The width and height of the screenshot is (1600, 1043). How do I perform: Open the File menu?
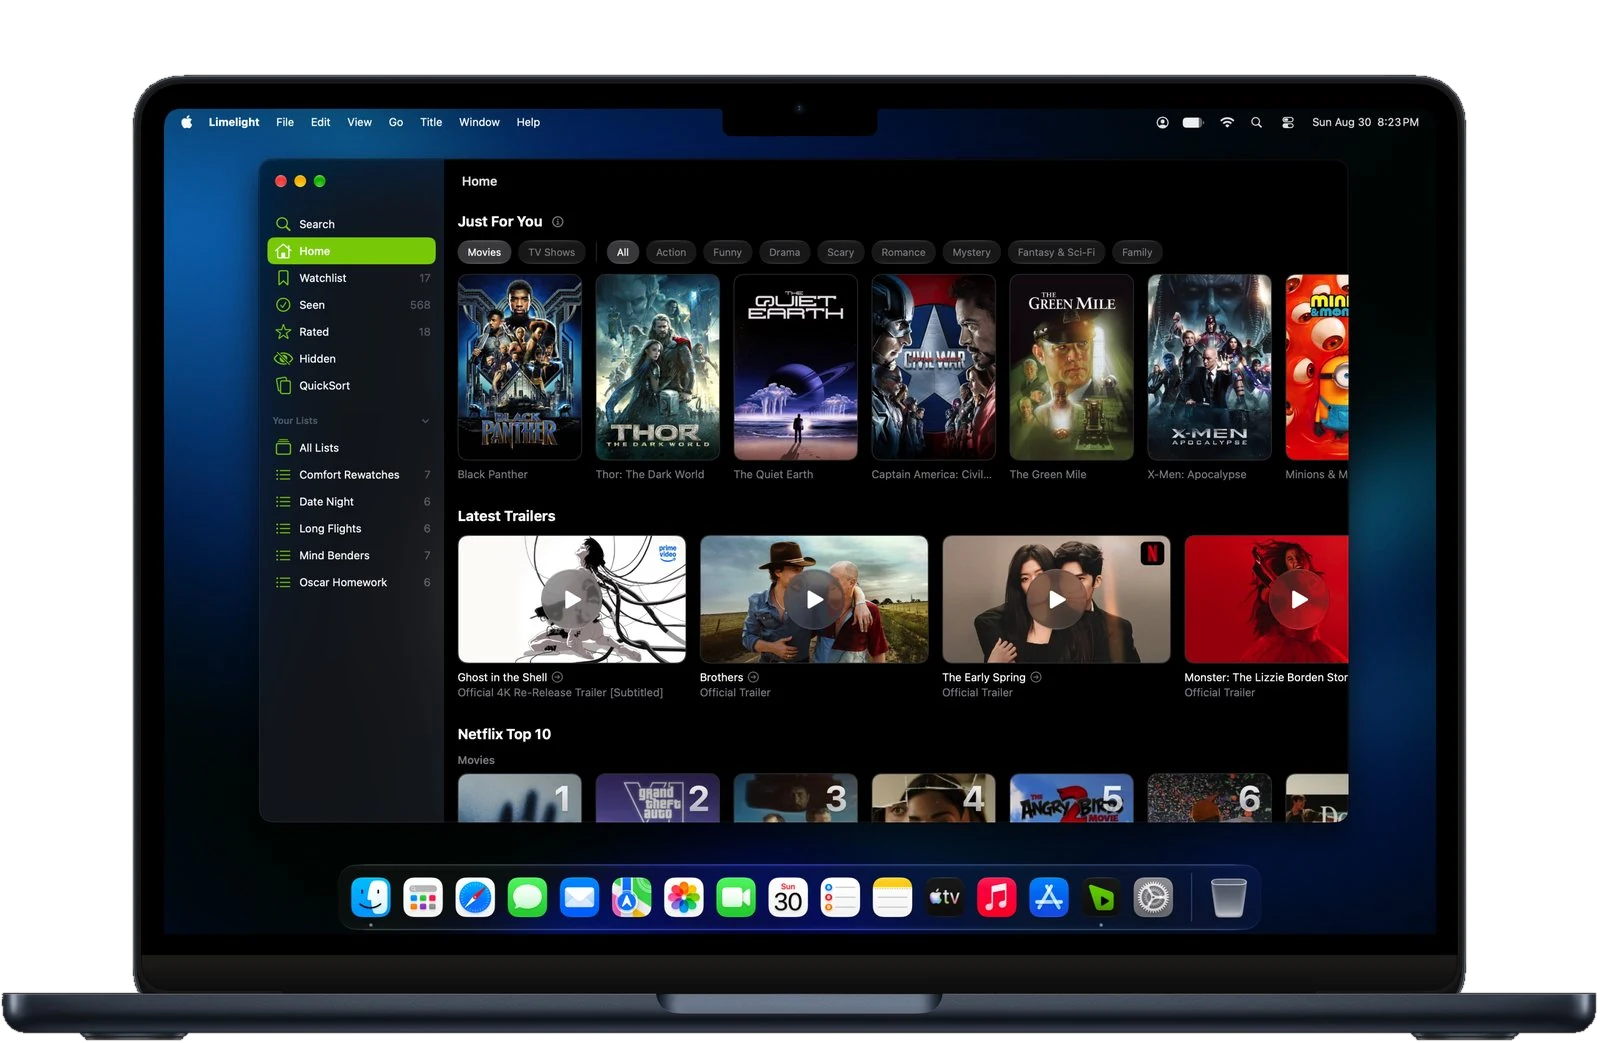tap(285, 122)
